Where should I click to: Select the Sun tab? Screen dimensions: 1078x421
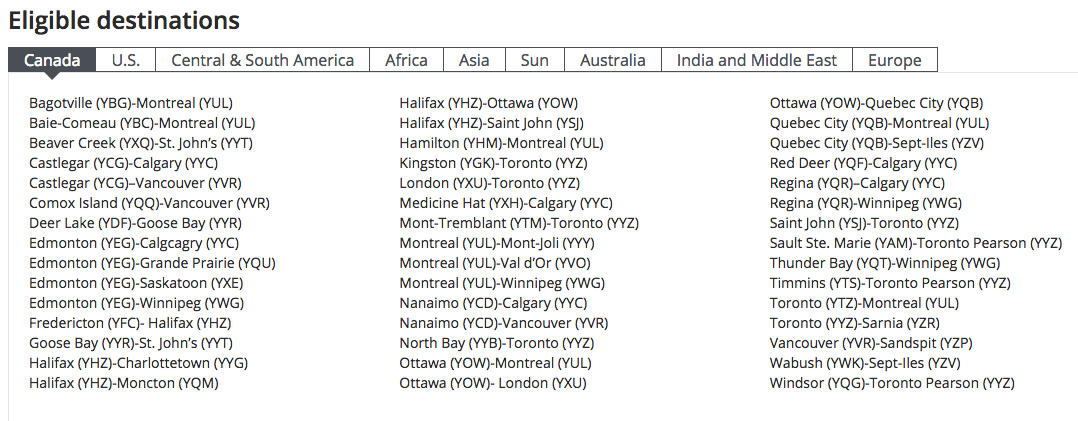(x=534, y=60)
